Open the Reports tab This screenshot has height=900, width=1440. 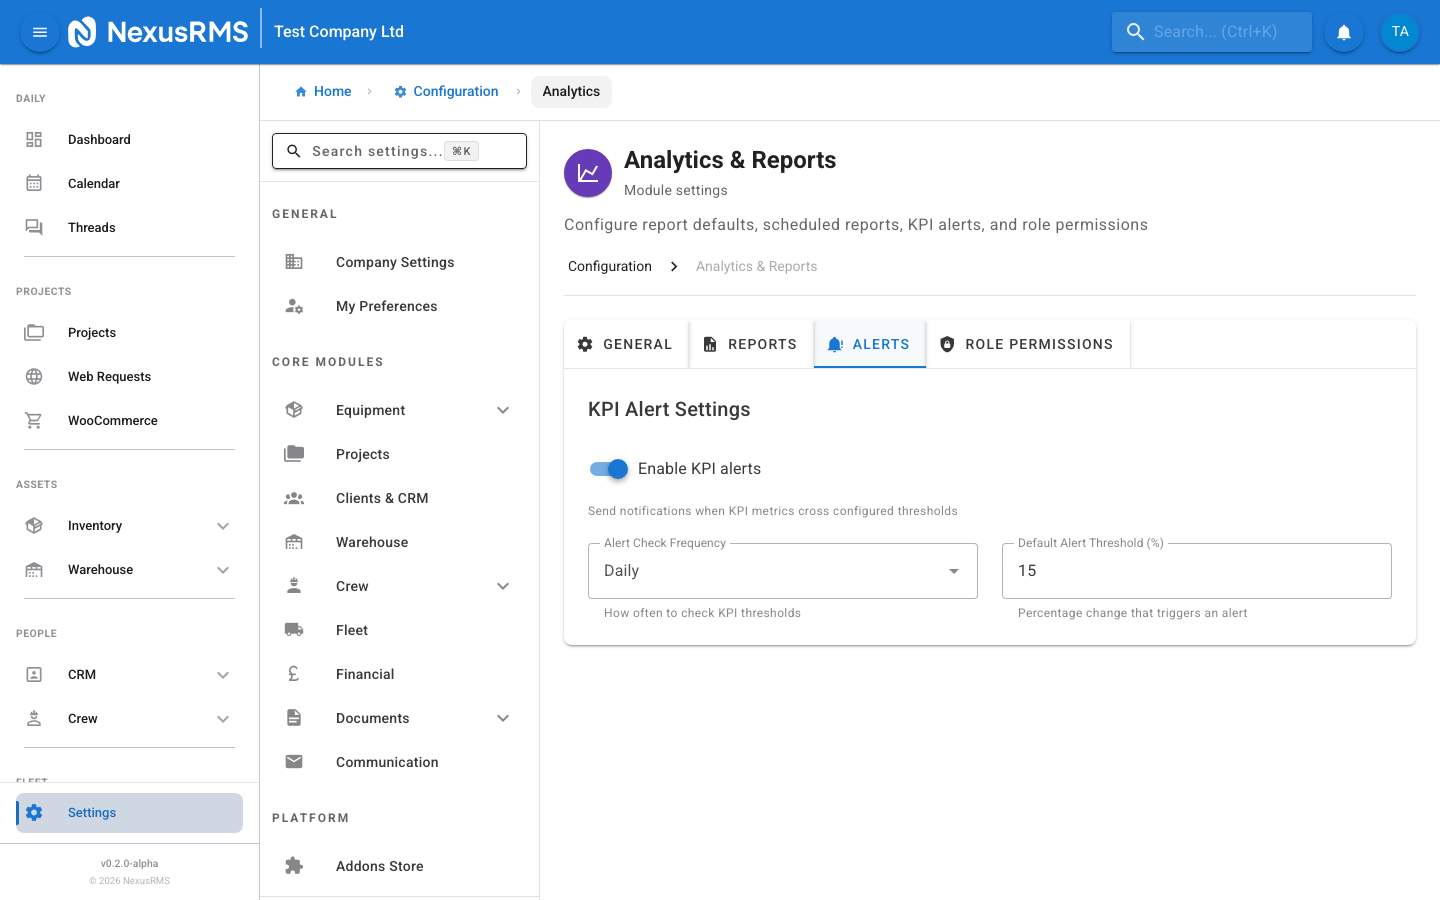pyautogui.click(x=751, y=343)
